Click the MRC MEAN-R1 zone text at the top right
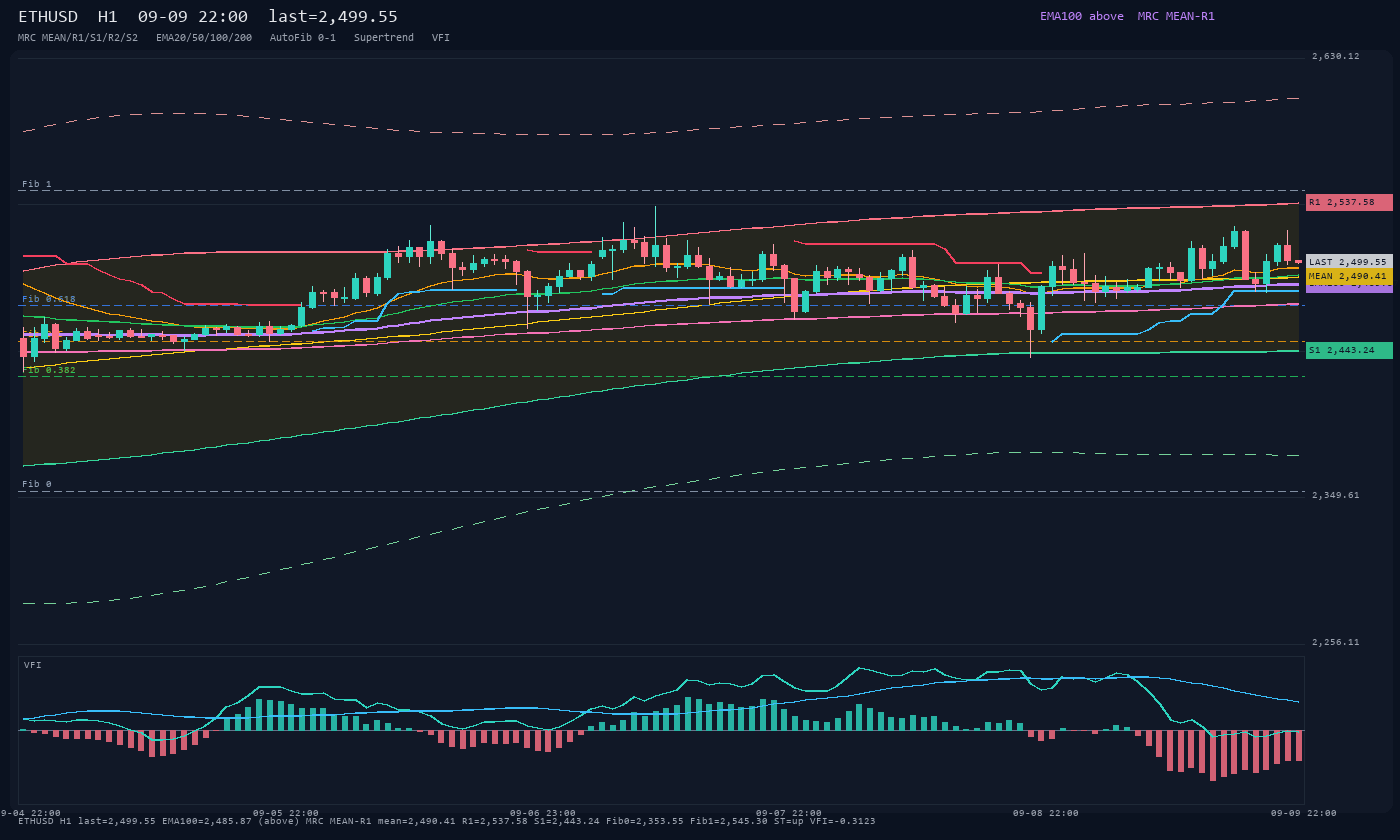Screen dimensions: 1400x840 [x=1176, y=16]
